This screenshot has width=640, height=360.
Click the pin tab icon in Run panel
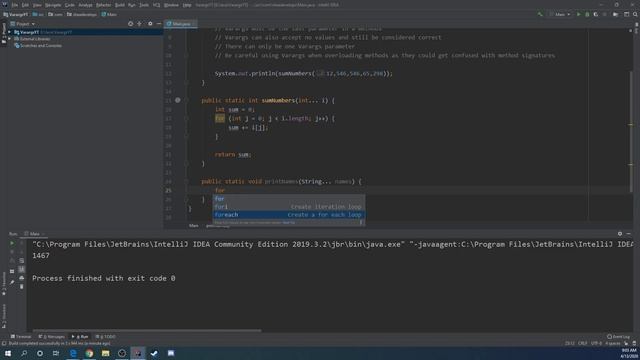[12, 282]
